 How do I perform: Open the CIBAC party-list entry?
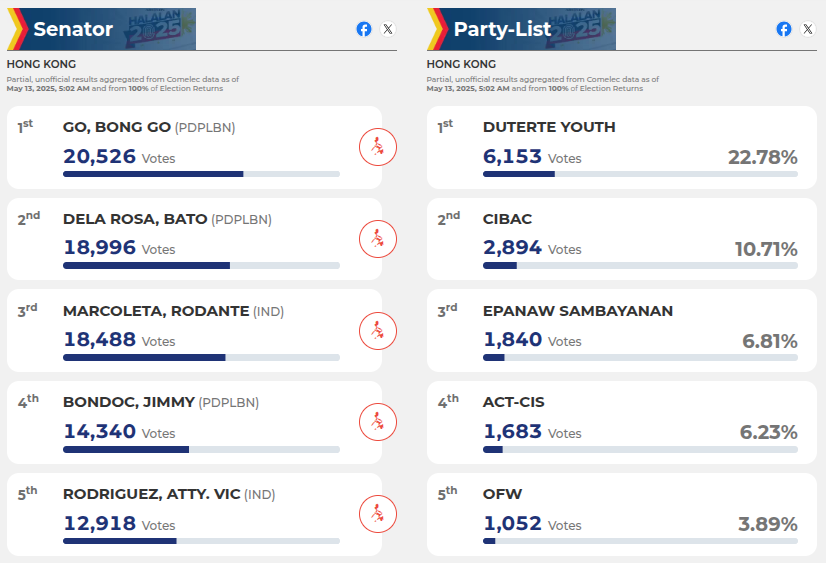[x=507, y=219]
